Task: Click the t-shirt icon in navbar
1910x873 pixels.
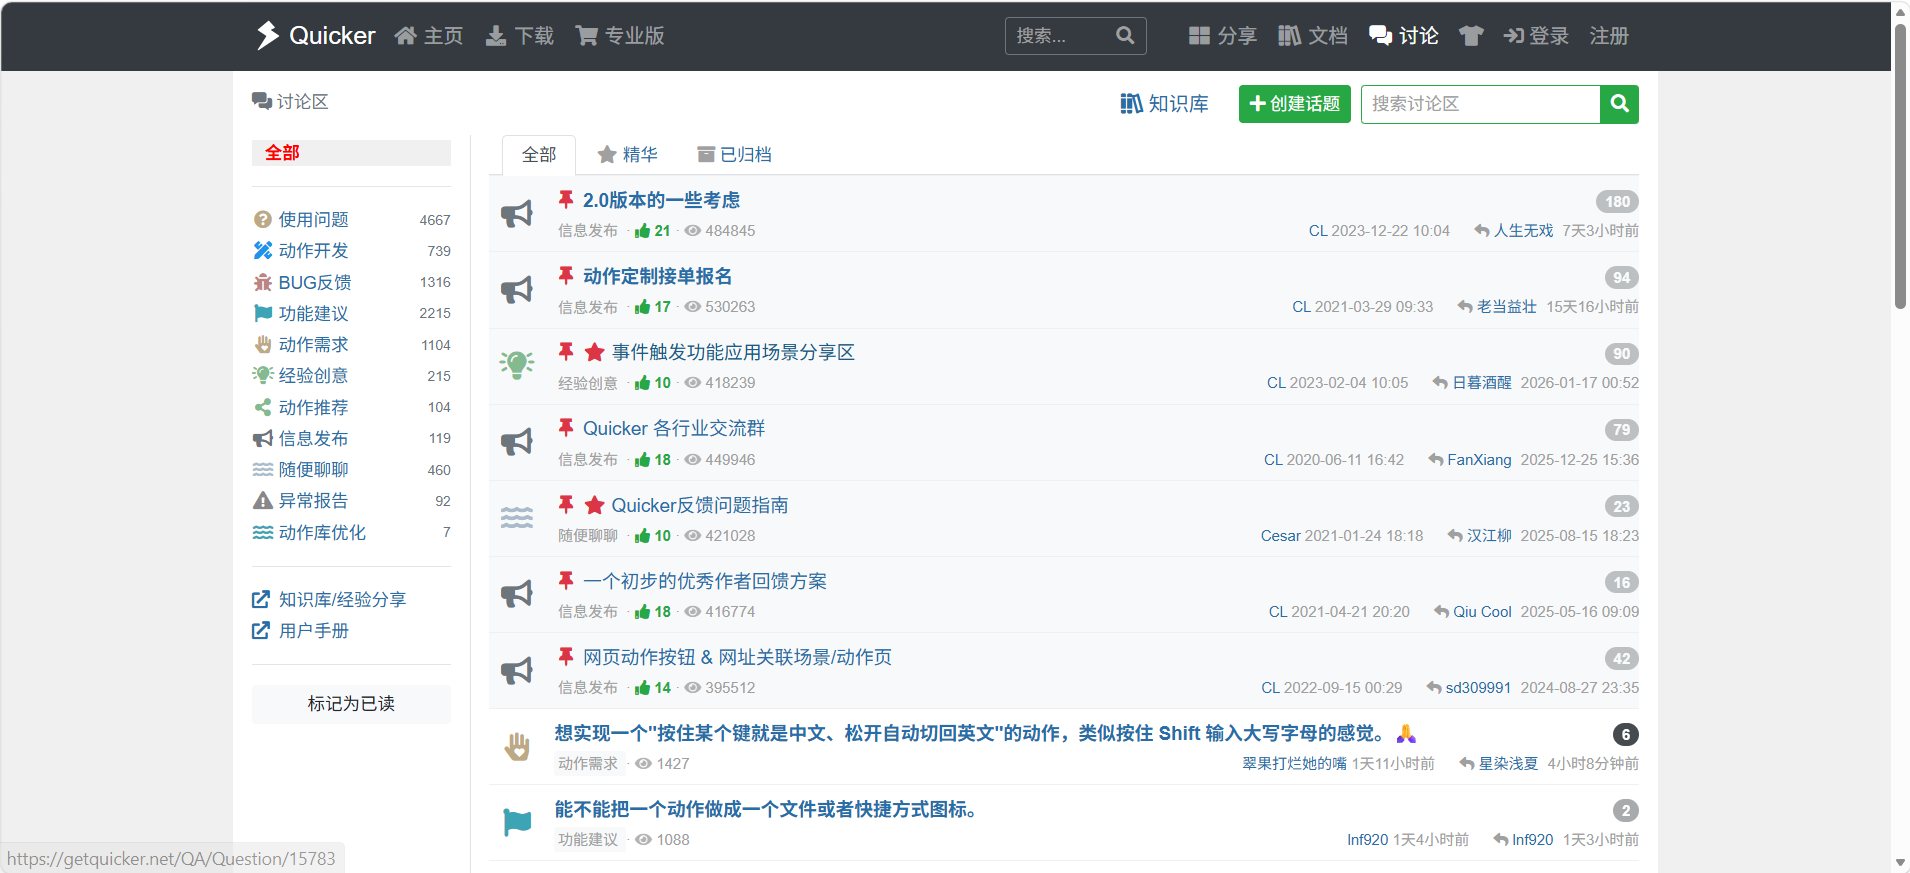Action: [1470, 36]
